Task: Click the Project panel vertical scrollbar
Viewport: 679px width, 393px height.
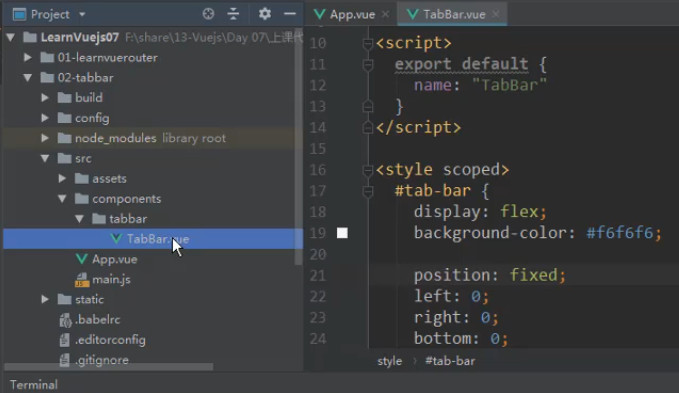Action: (x=298, y=146)
